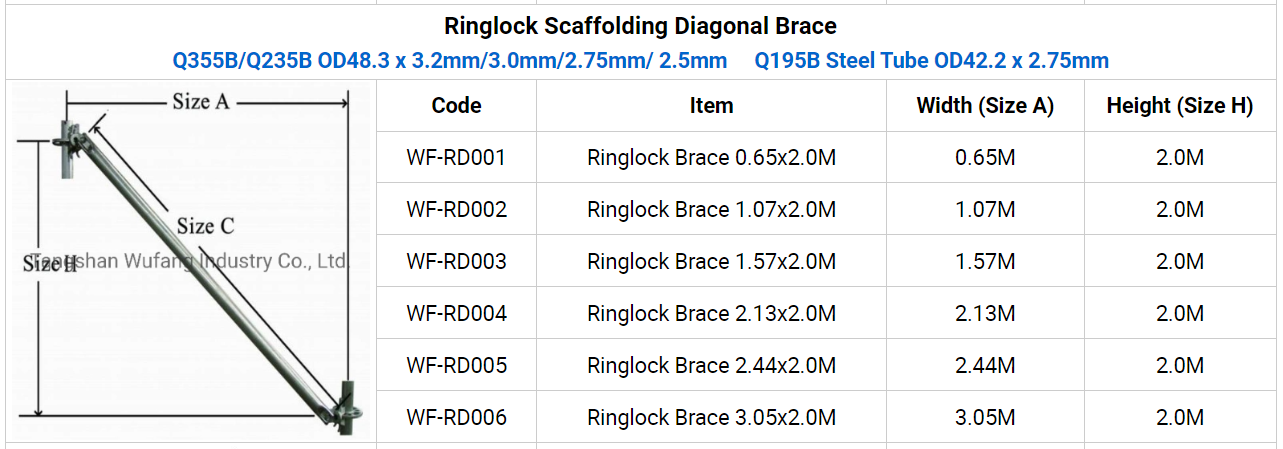Select the Height (Size H) column header
This screenshot has height=449, width=1283.
pyautogui.click(x=1179, y=105)
